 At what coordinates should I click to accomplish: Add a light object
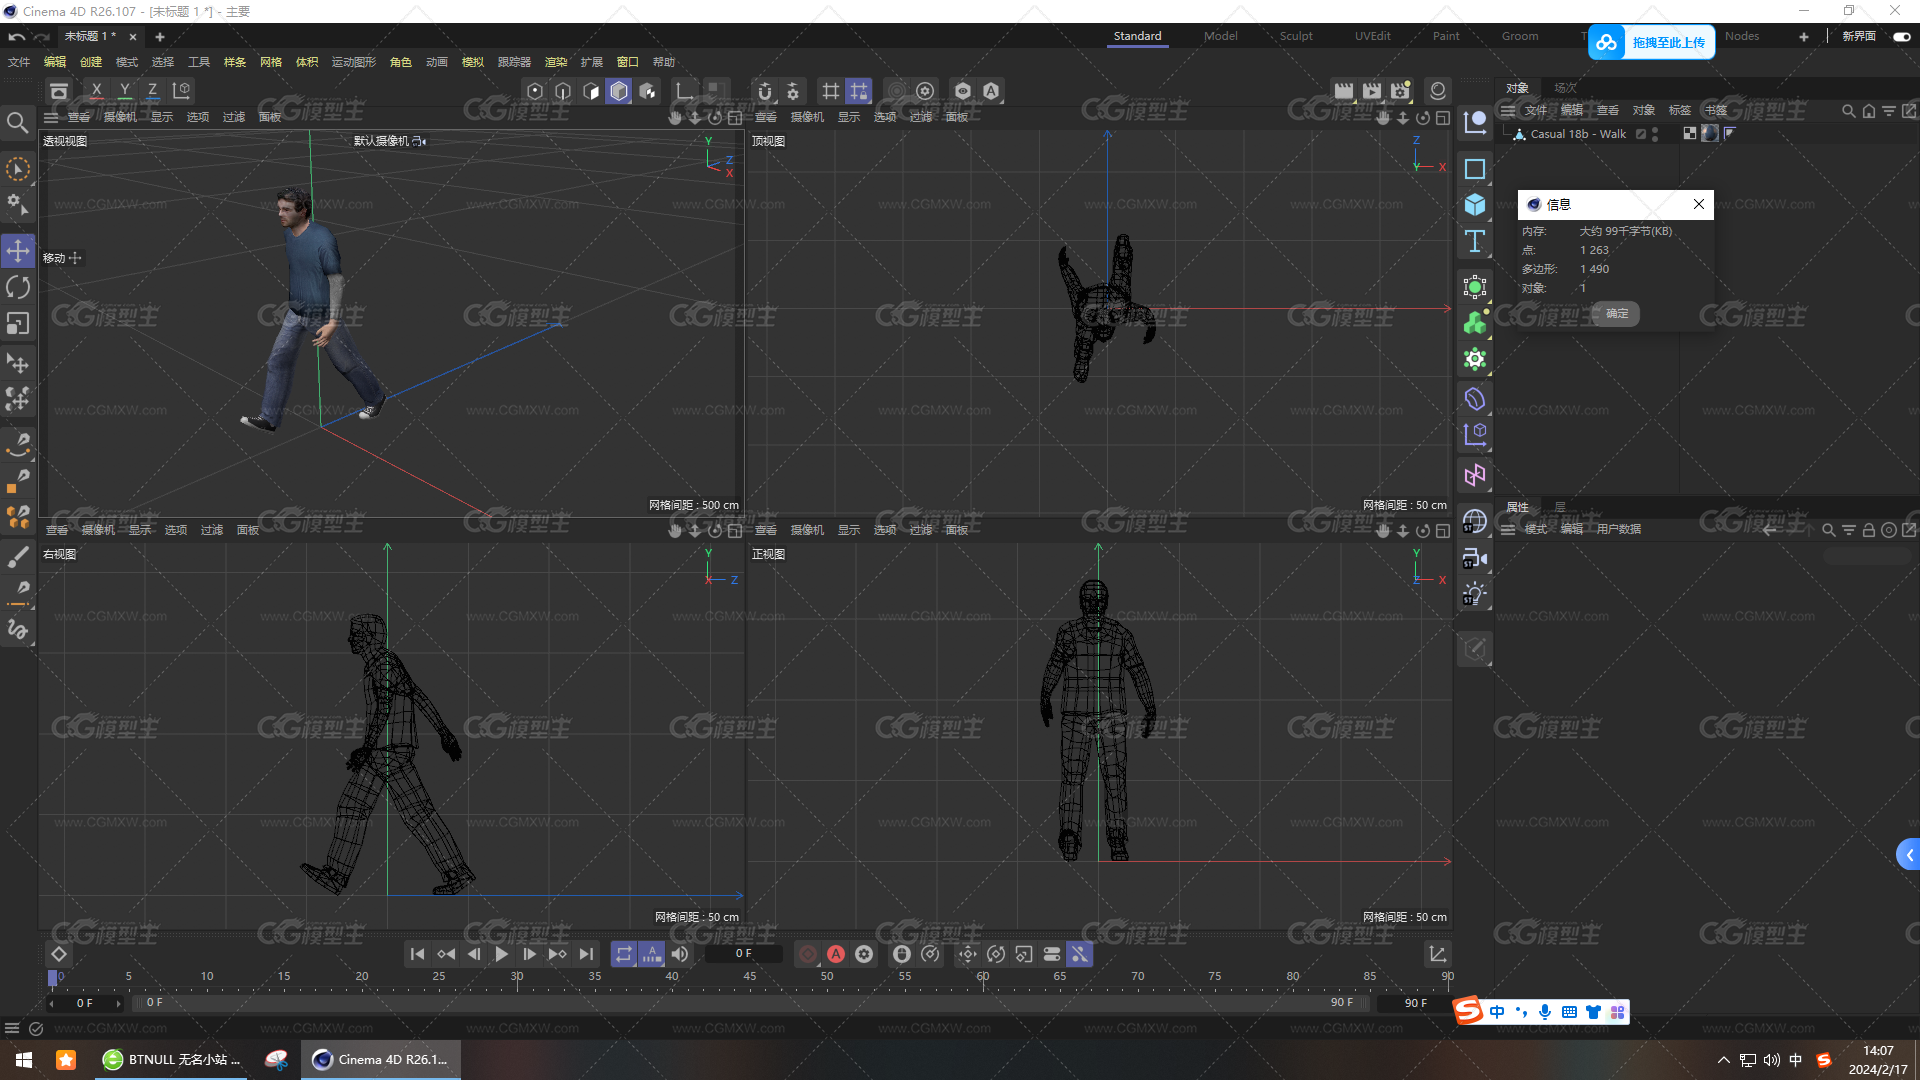[x=1475, y=594]
